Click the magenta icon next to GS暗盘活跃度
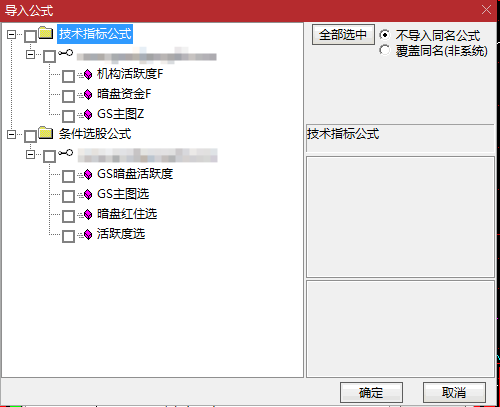The image size is (500, 407). click(x=88, y=174)
